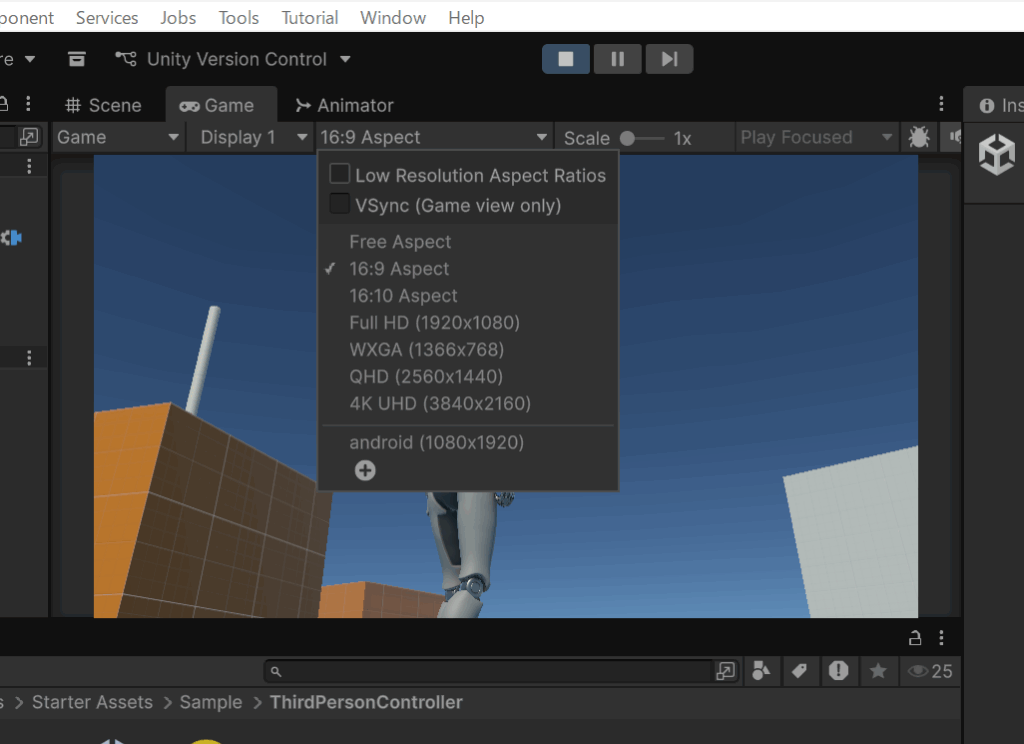
Task: Toggle the lock icon on the Project panel
Action: [x=914, y=638]
